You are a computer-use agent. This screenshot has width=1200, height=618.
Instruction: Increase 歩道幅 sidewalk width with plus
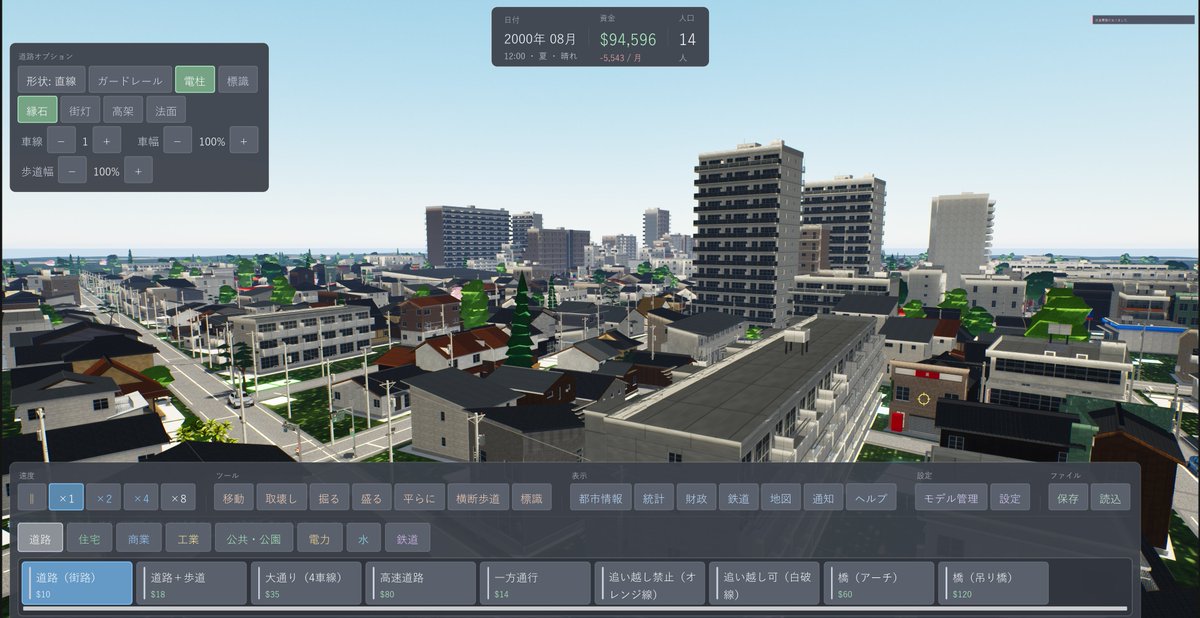click(x=138, y=171)
